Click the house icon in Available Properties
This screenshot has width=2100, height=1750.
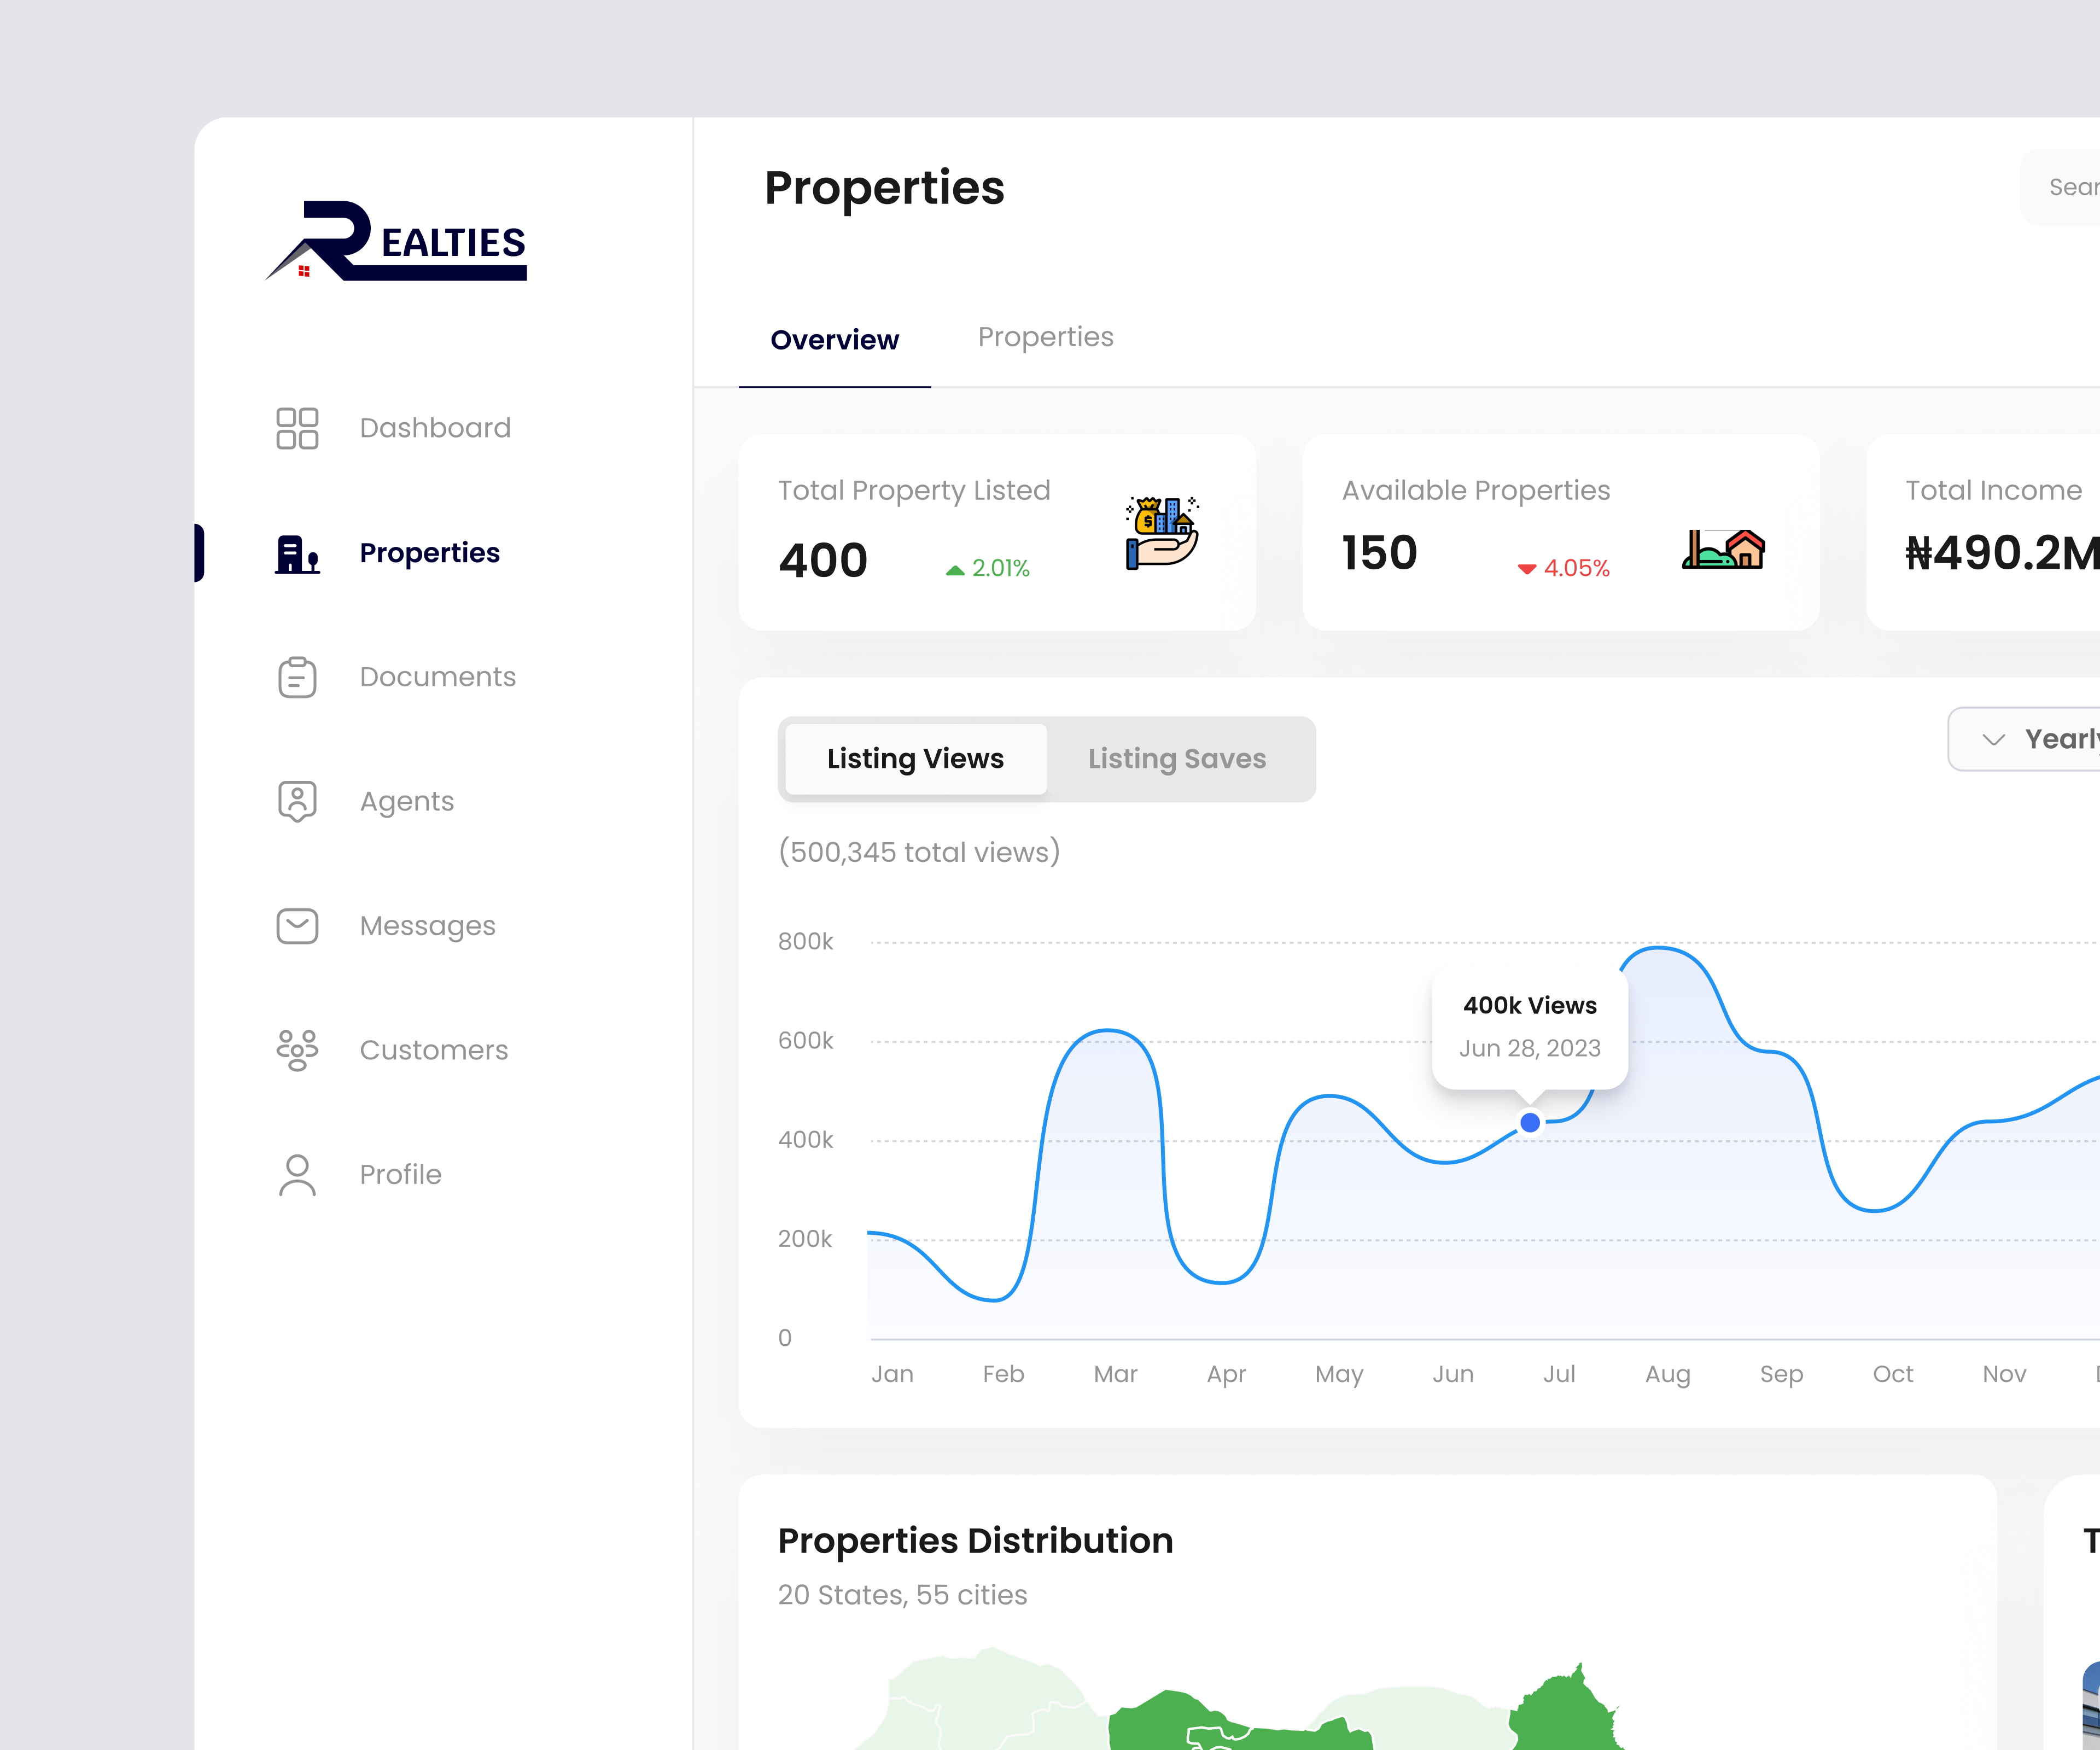[x=1724, y=549]
